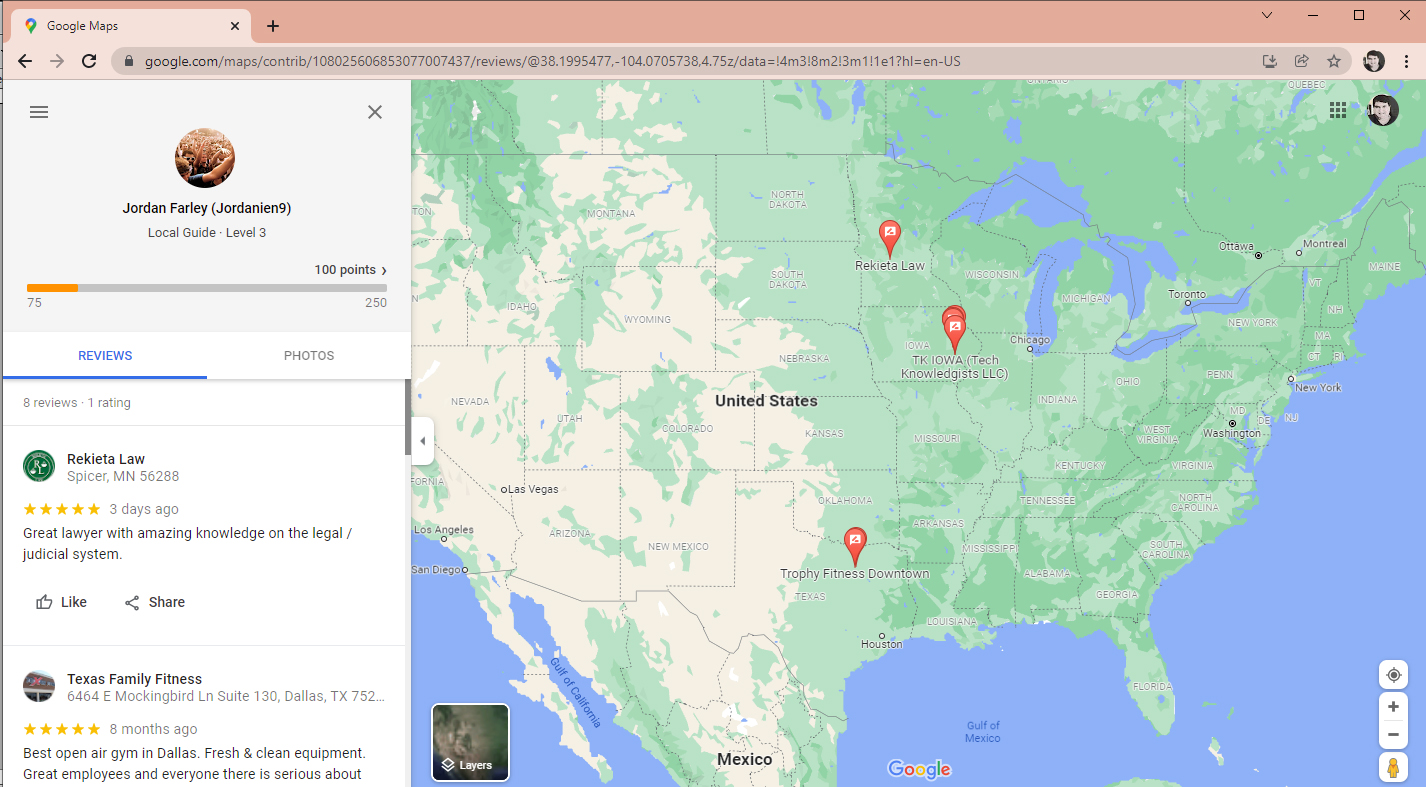This screenshot has width=1426, height=787.
Task: Open the hamburger menu in side panel
Action: click(x=39, y=112)
